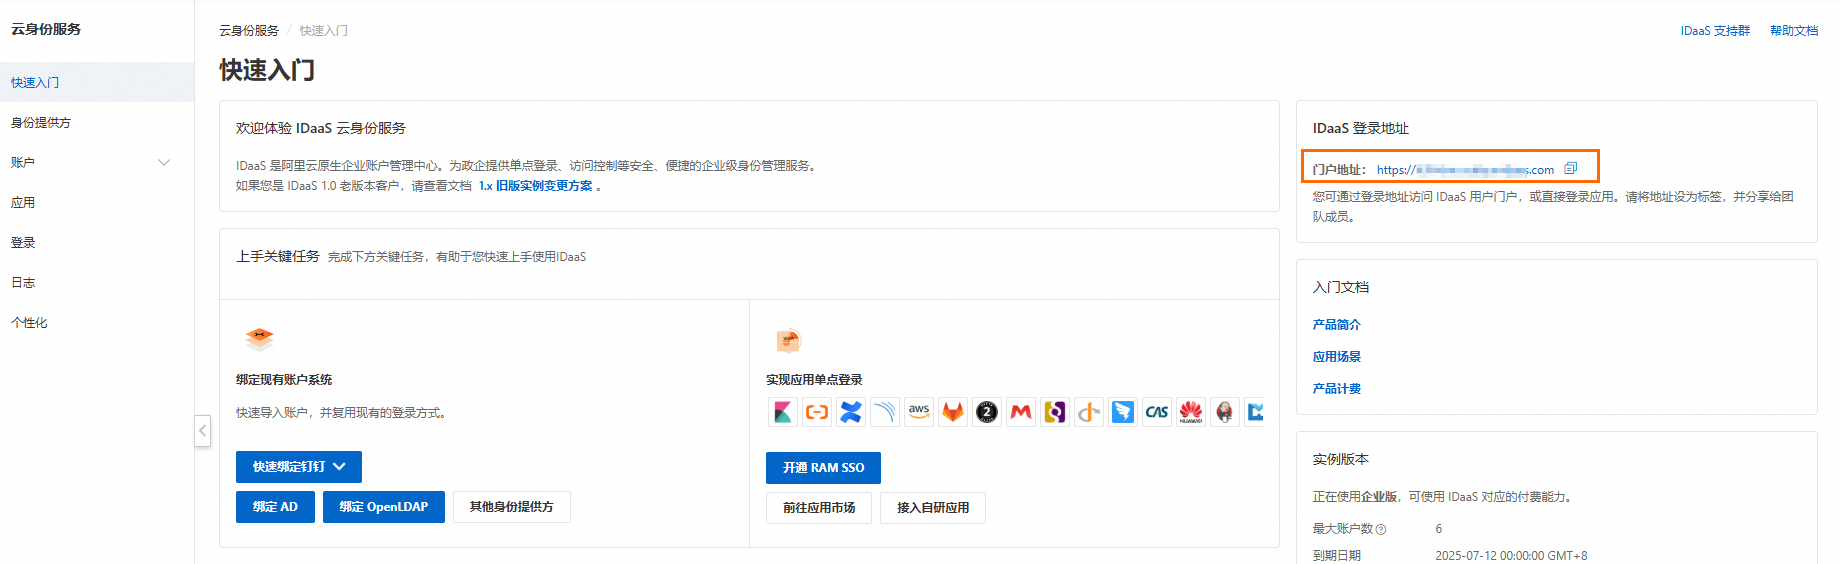The image size is (1840, 564).
Task: Select 快速入门 in the sidebar
Action: (97, 82)
